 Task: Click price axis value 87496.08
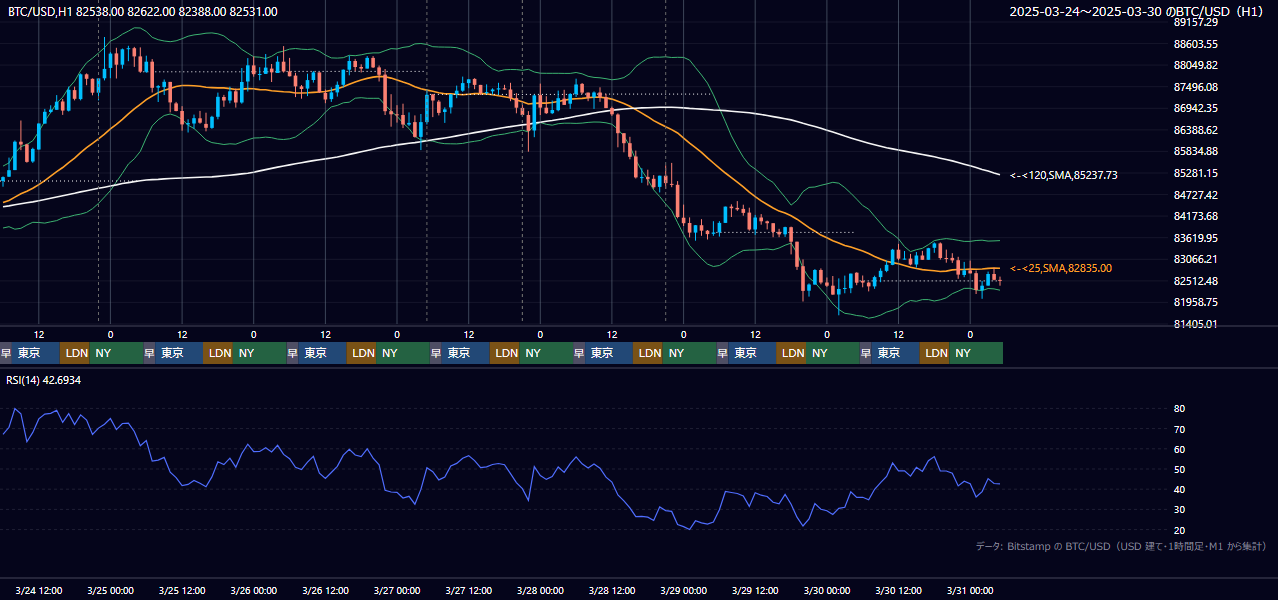[1196, 87]
